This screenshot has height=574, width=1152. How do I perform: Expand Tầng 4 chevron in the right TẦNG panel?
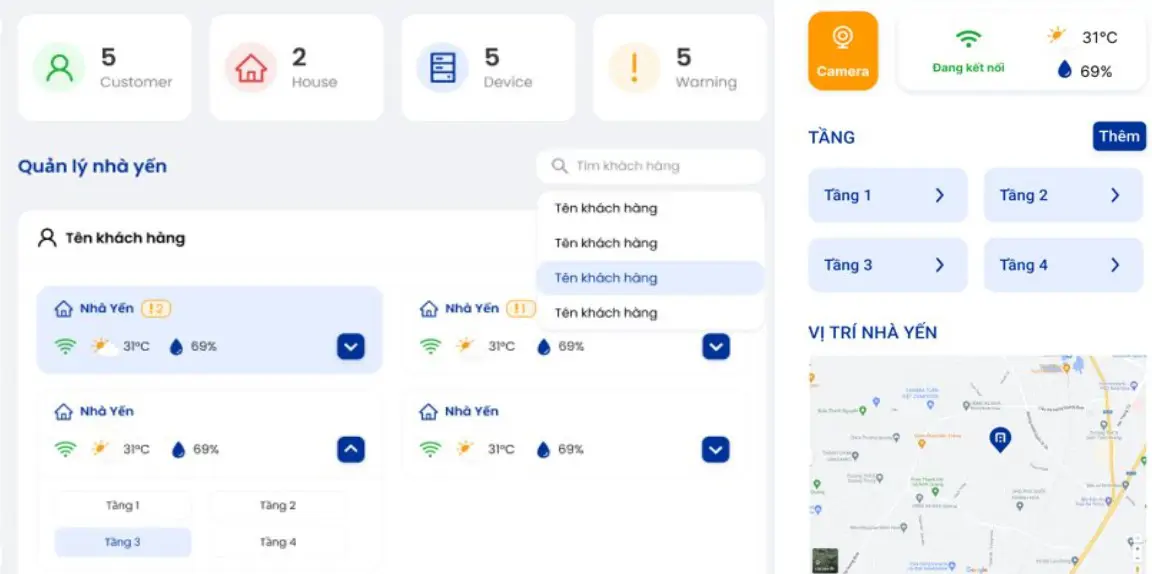point(1114,265)
